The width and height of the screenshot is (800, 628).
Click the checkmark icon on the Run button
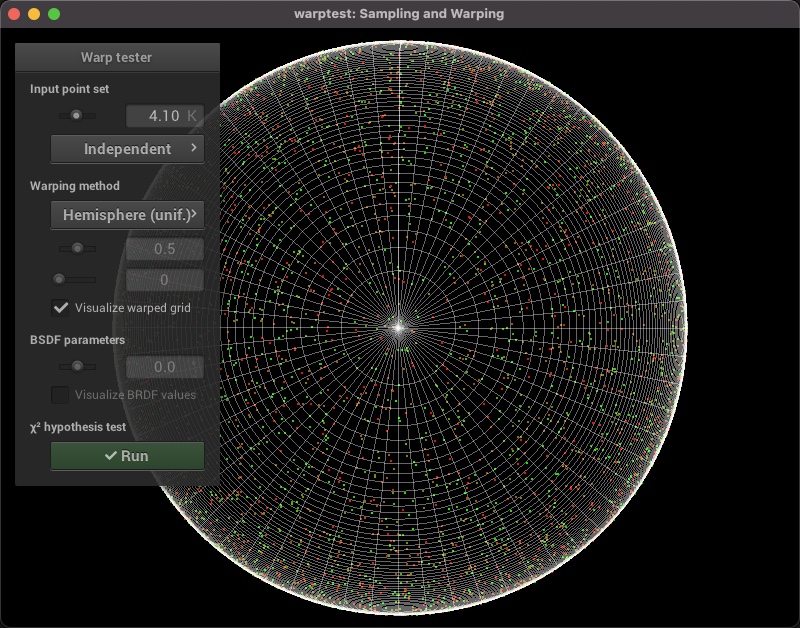(x=111, y=456)
